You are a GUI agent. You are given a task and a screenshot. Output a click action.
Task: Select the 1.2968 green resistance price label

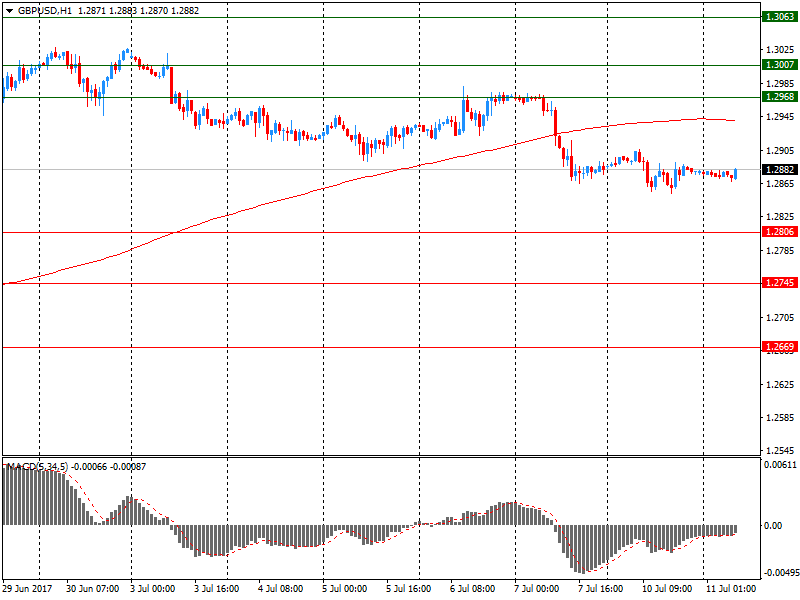pyautogui.click(x=780, y=97)
